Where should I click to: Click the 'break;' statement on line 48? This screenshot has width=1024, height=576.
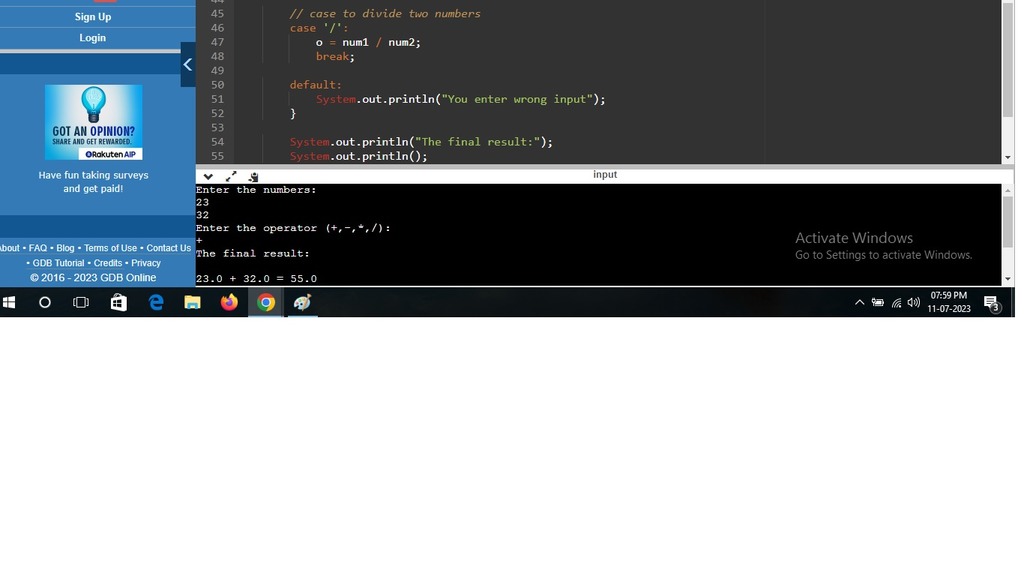click(335, 57)
